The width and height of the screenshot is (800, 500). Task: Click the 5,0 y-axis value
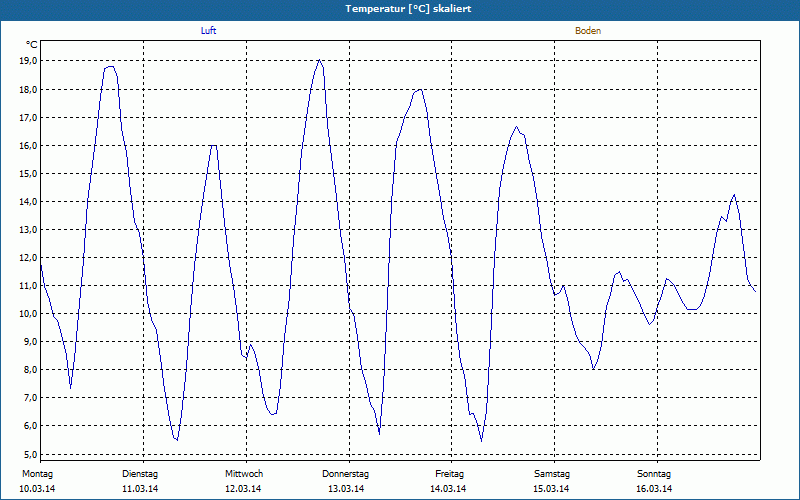pos(31,454)
